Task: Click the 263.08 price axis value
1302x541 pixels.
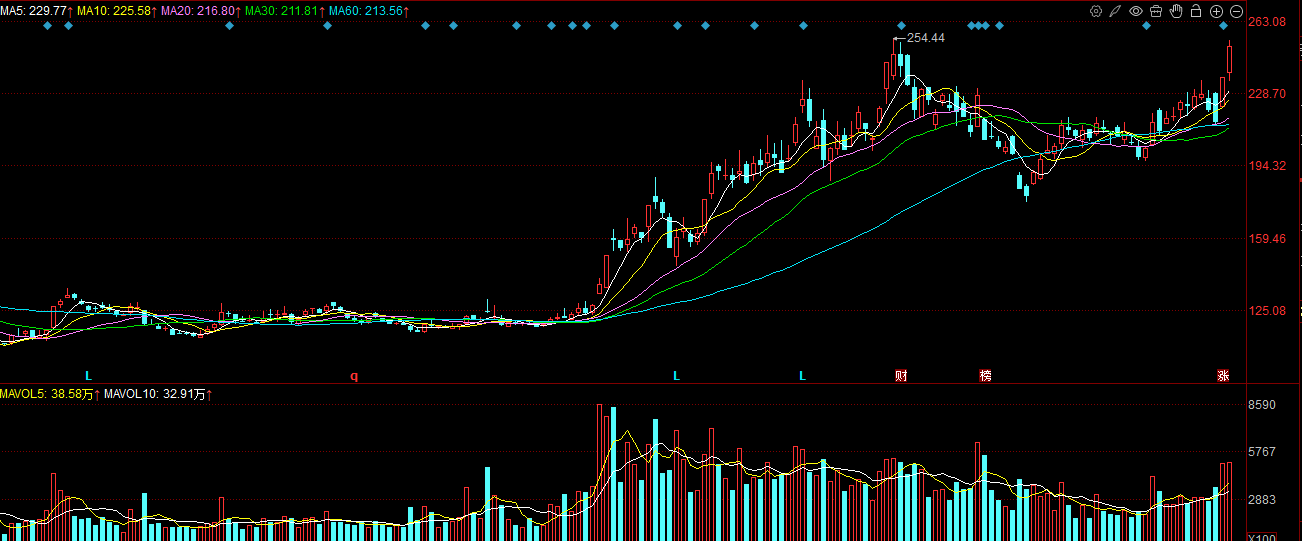Action: tap(1266, 21)
